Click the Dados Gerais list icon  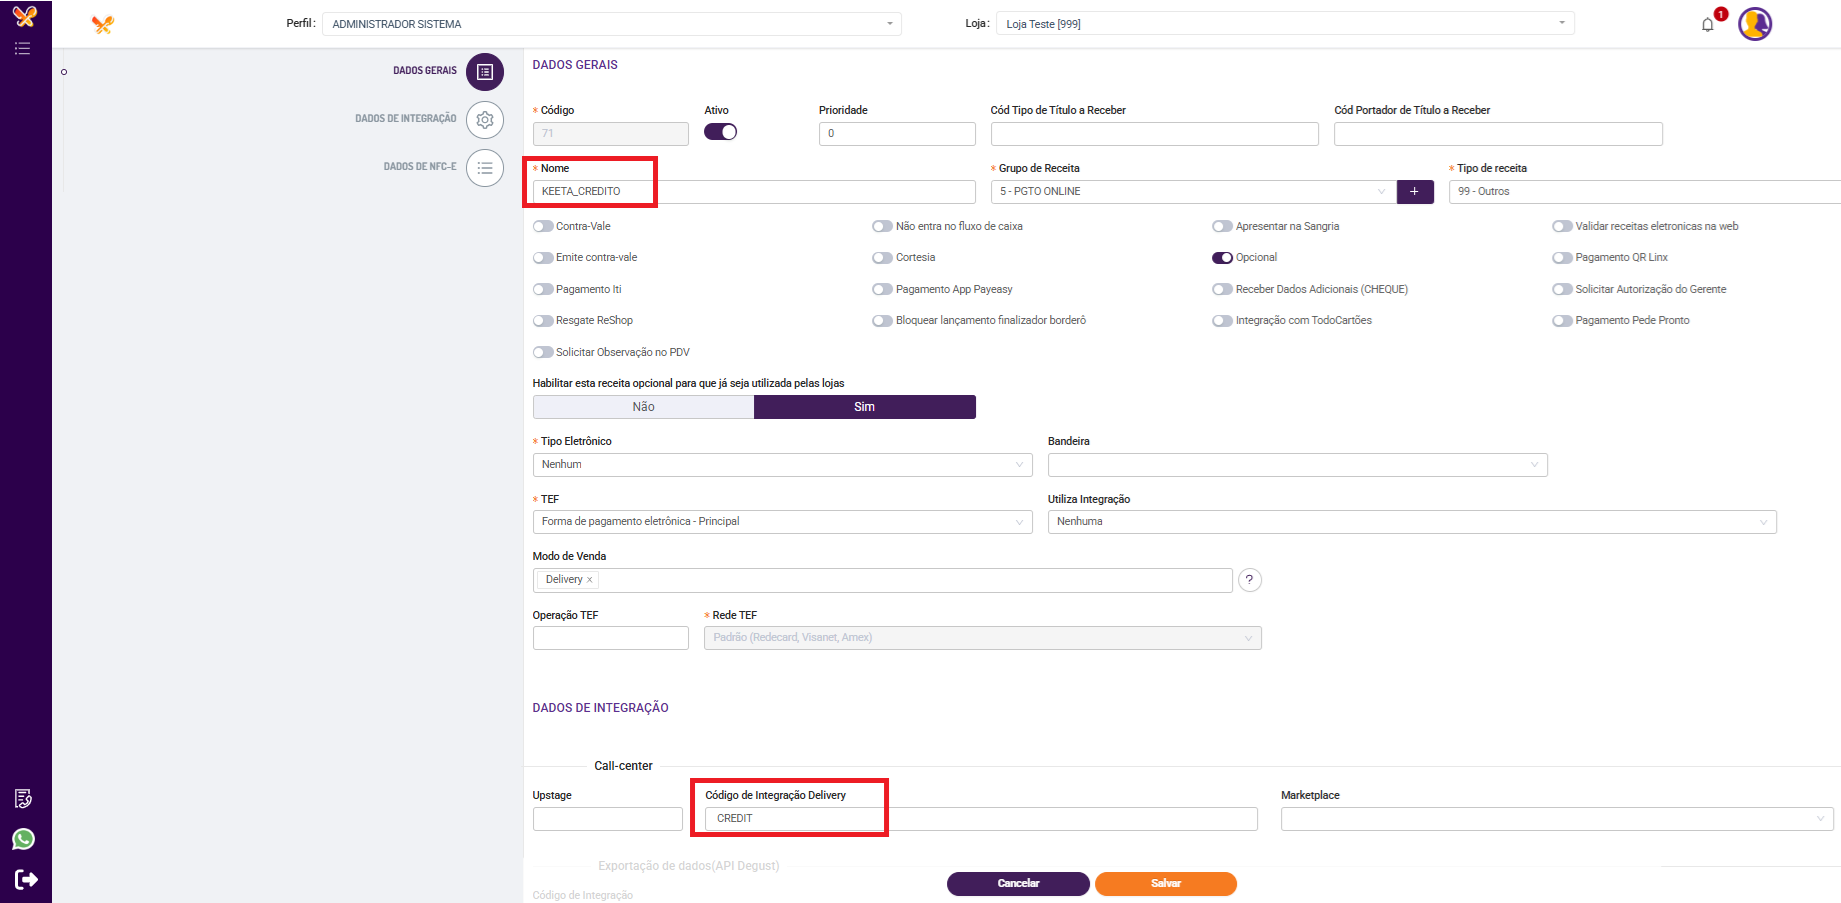click(485, 72)
